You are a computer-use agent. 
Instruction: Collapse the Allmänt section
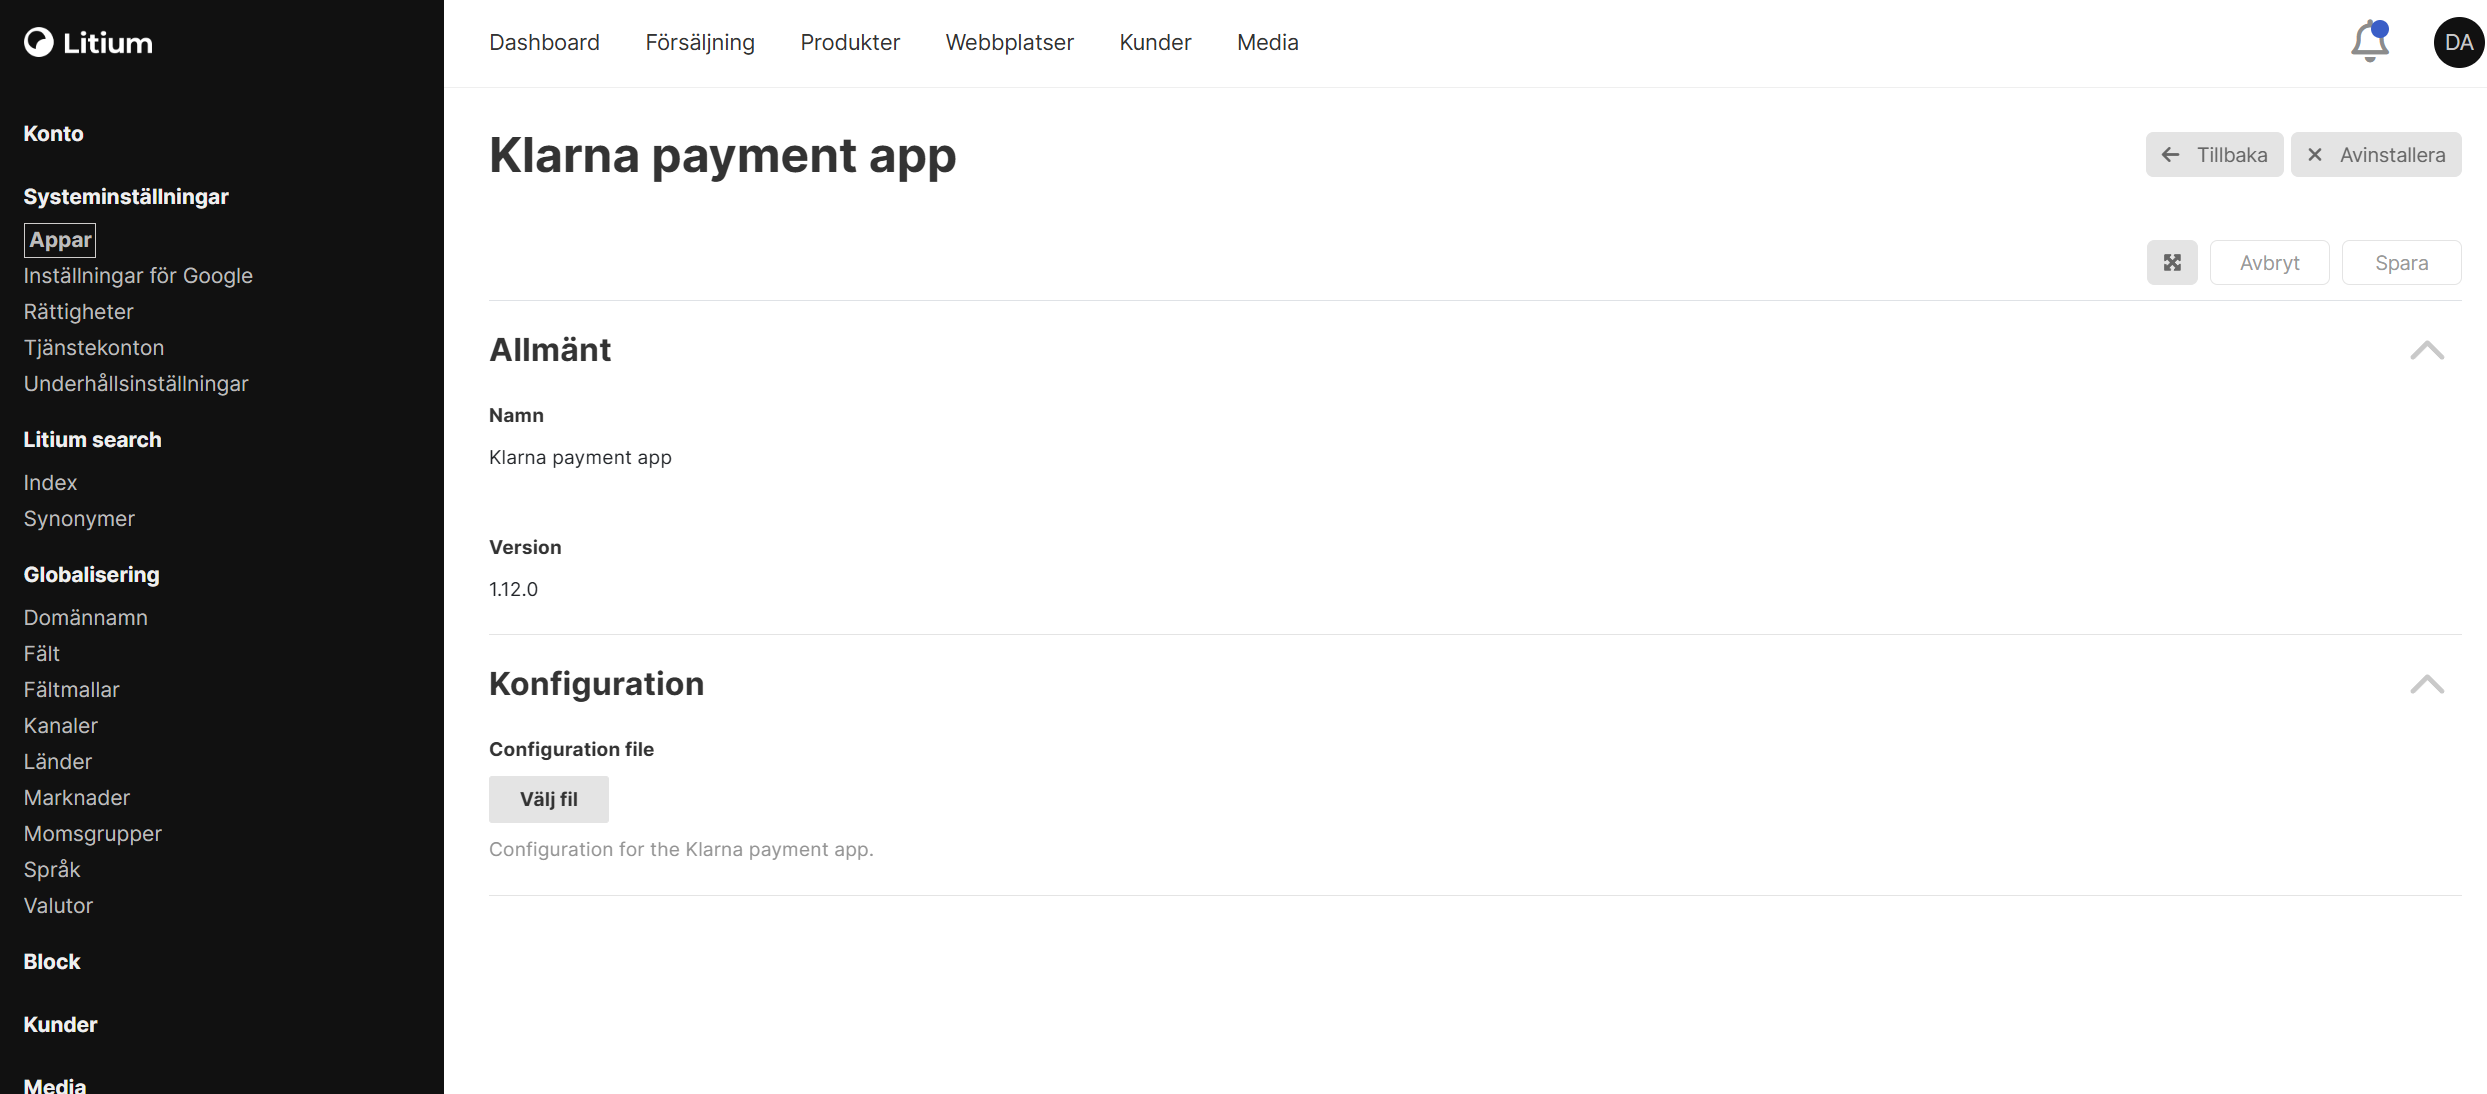2426,350
